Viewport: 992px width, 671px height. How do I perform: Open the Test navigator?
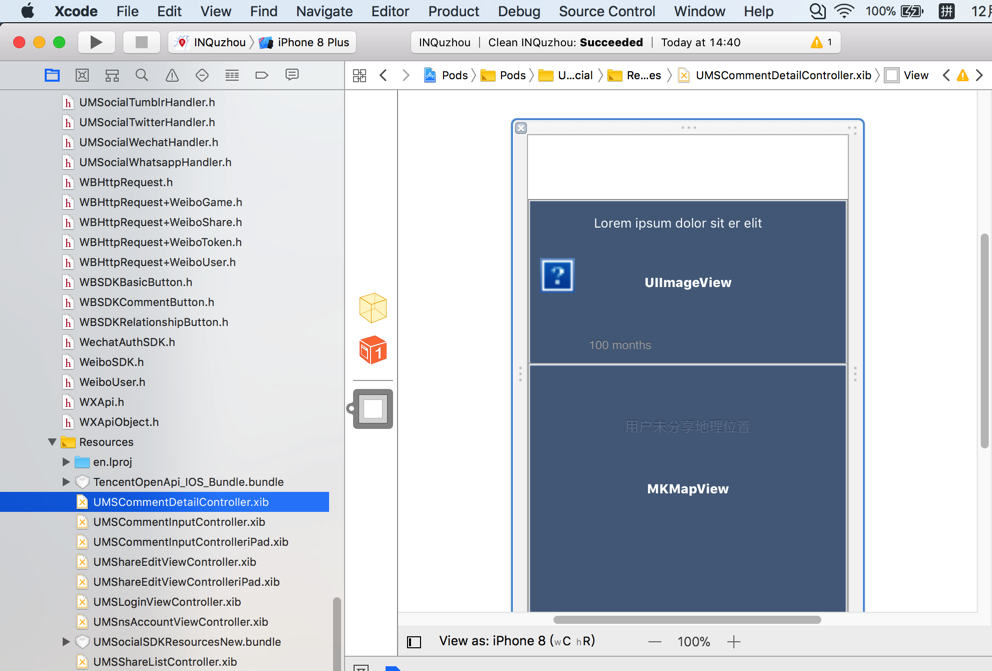(x=202, y=75)
